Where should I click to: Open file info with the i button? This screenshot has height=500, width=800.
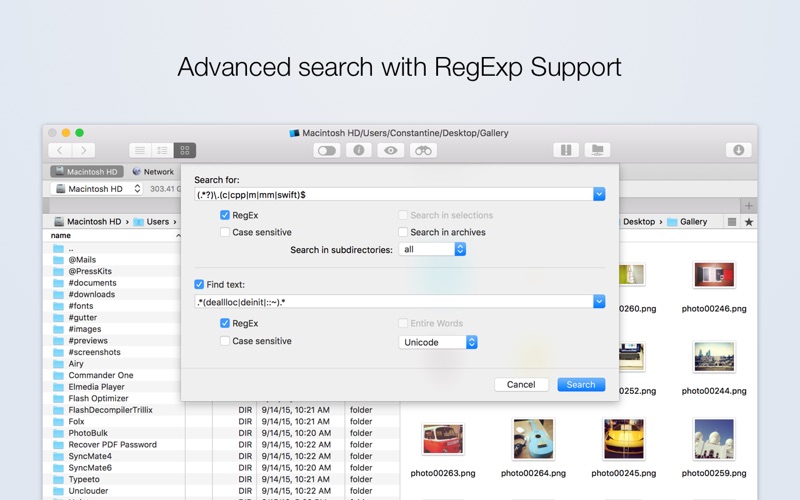click(359, 151)
